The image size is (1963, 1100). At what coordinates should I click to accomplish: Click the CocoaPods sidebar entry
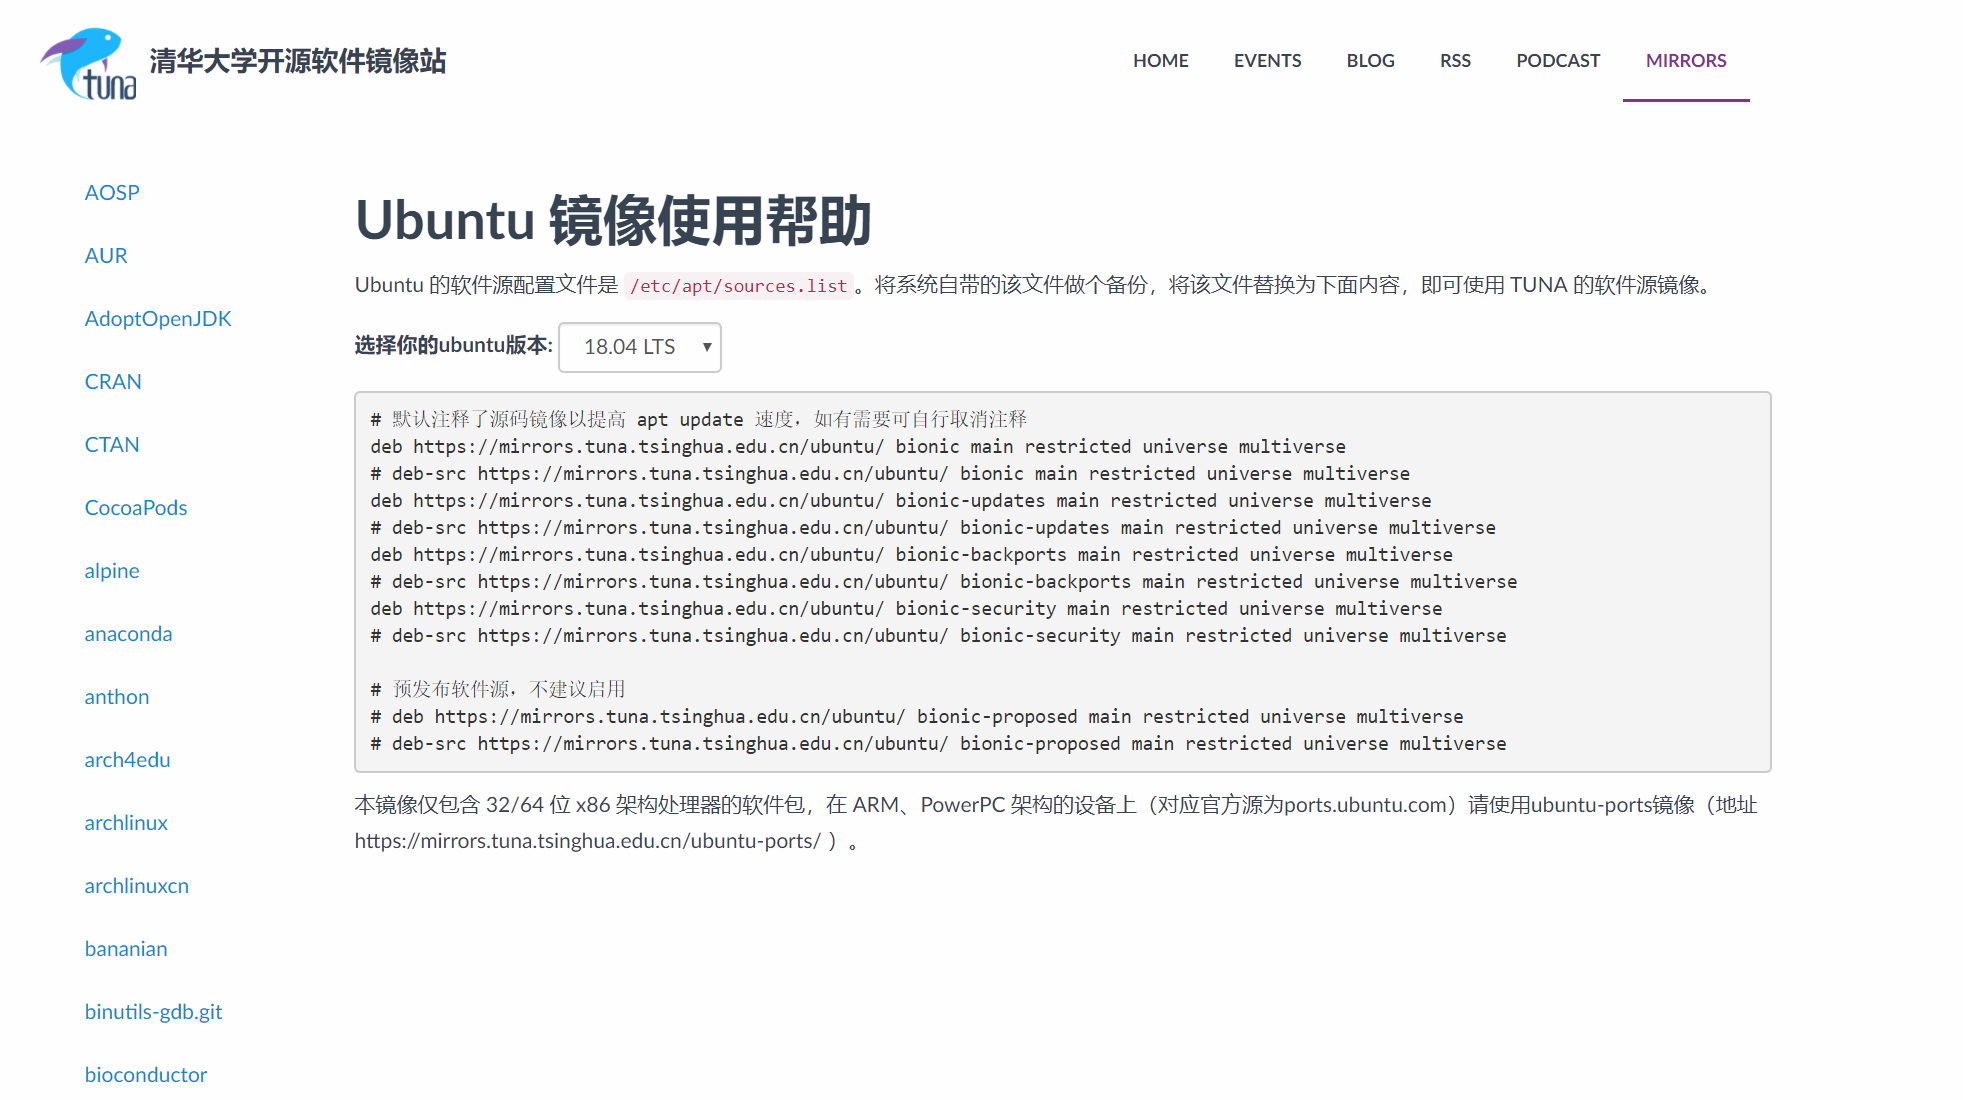136,508
